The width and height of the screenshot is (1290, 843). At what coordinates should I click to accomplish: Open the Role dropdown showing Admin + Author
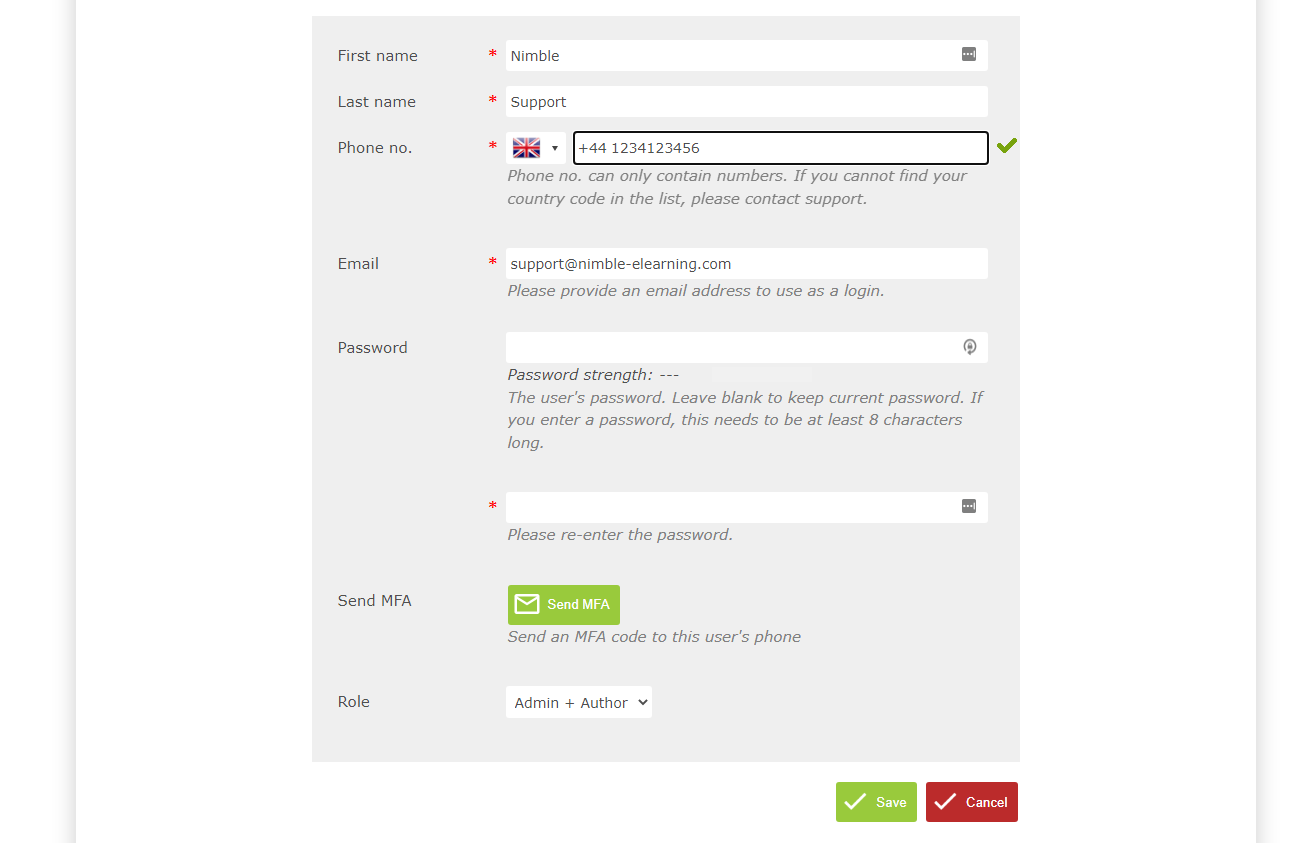point(579,702)
